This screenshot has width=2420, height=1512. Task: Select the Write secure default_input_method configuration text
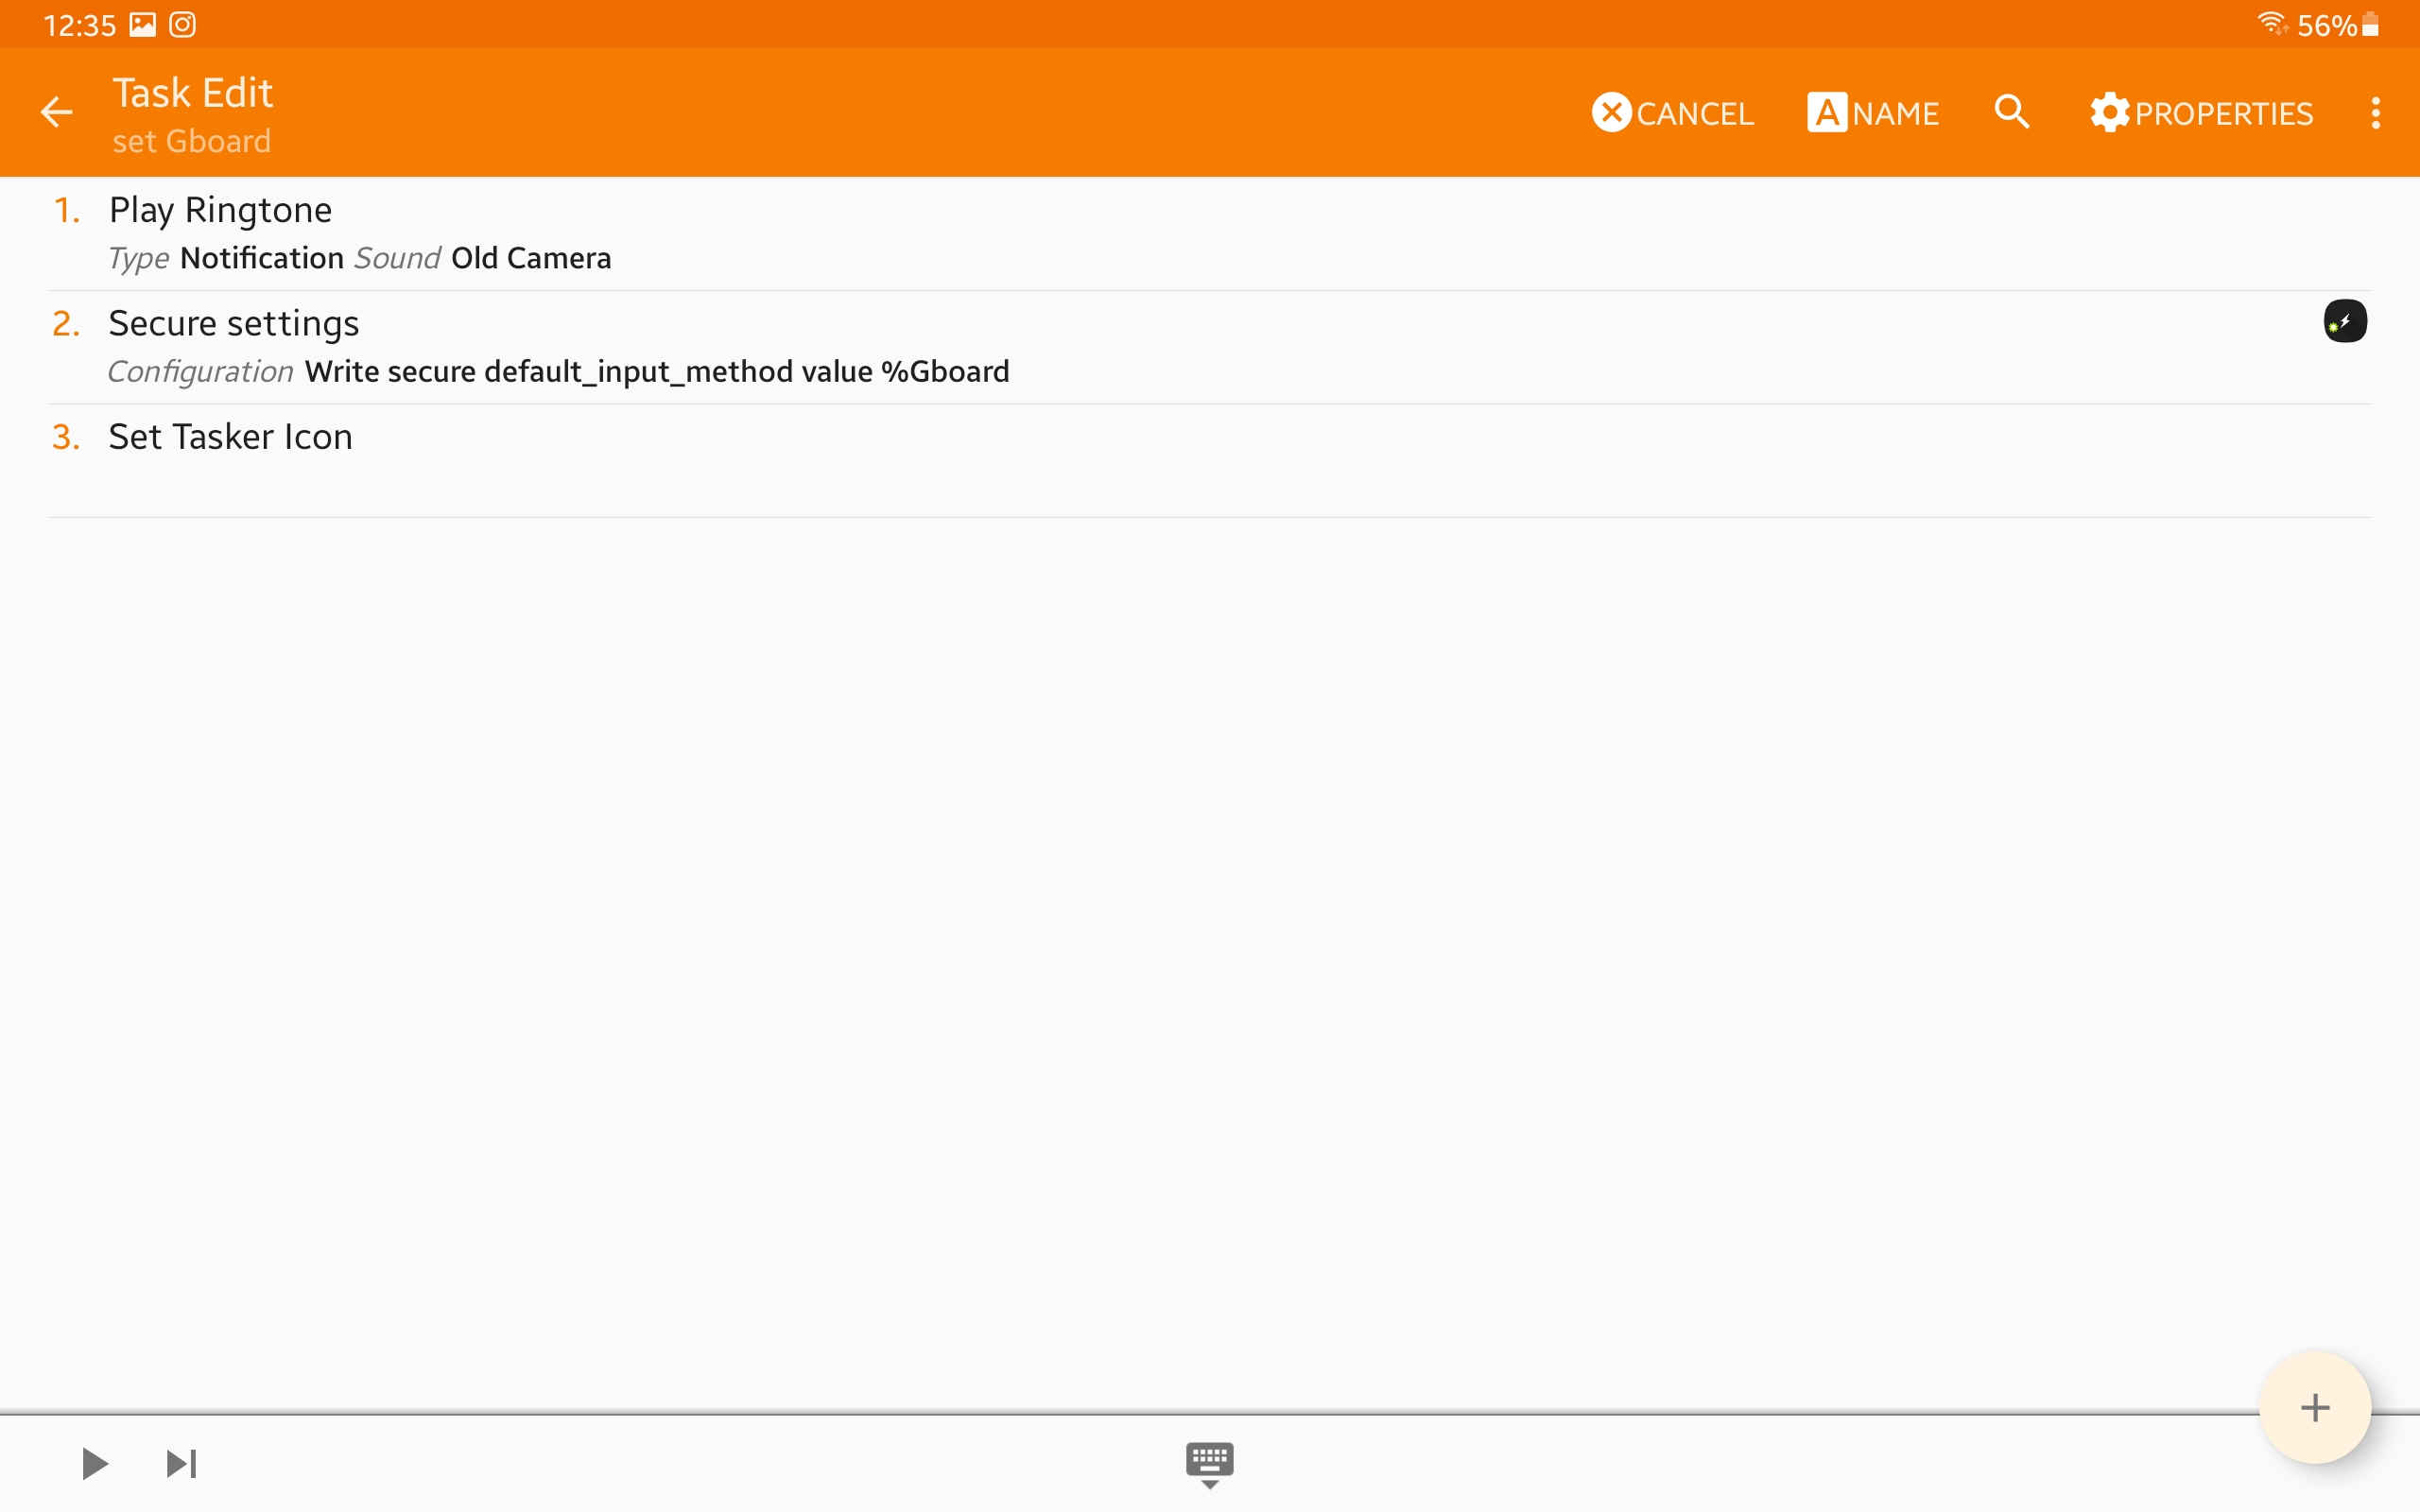[656, 372]
